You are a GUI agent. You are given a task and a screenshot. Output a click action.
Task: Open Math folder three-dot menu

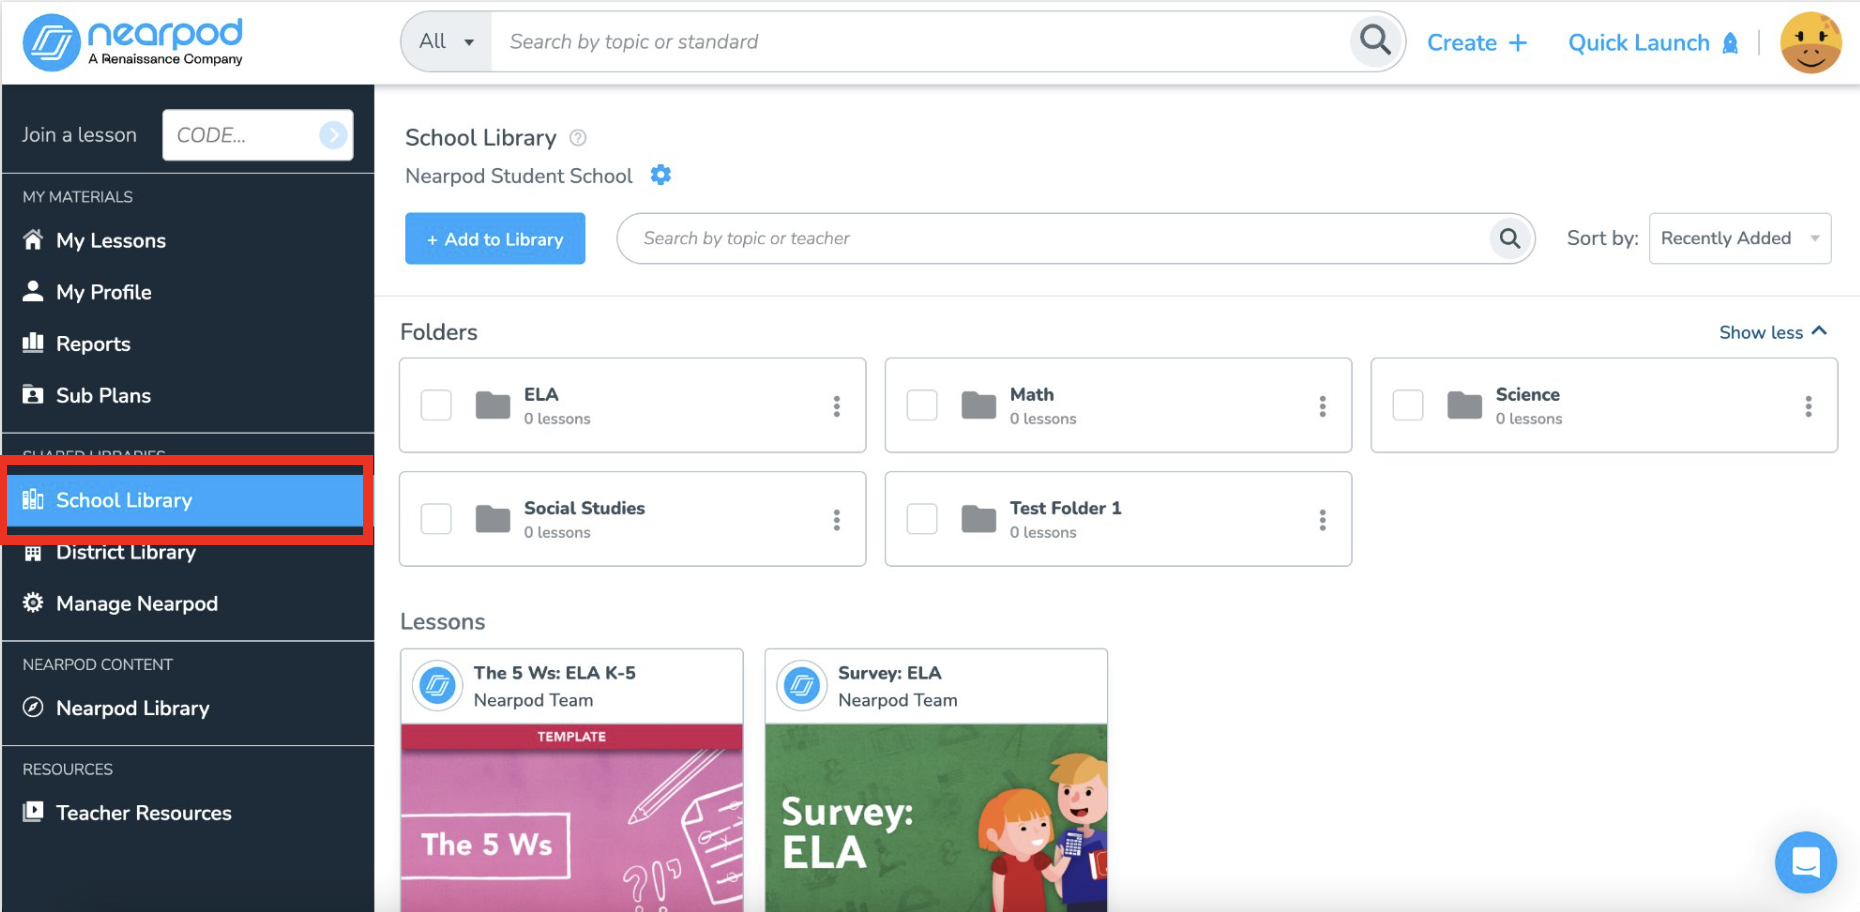point(1322,406)
